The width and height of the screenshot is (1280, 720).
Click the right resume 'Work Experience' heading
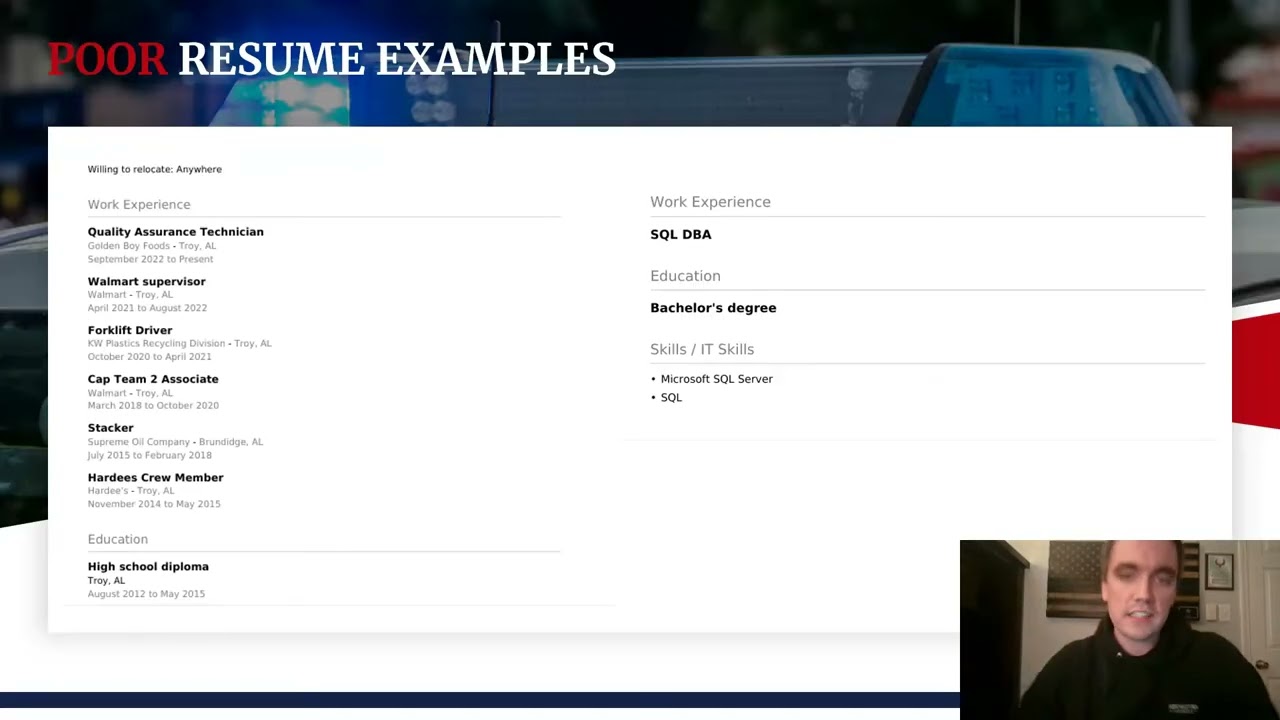tap(710, 202)
